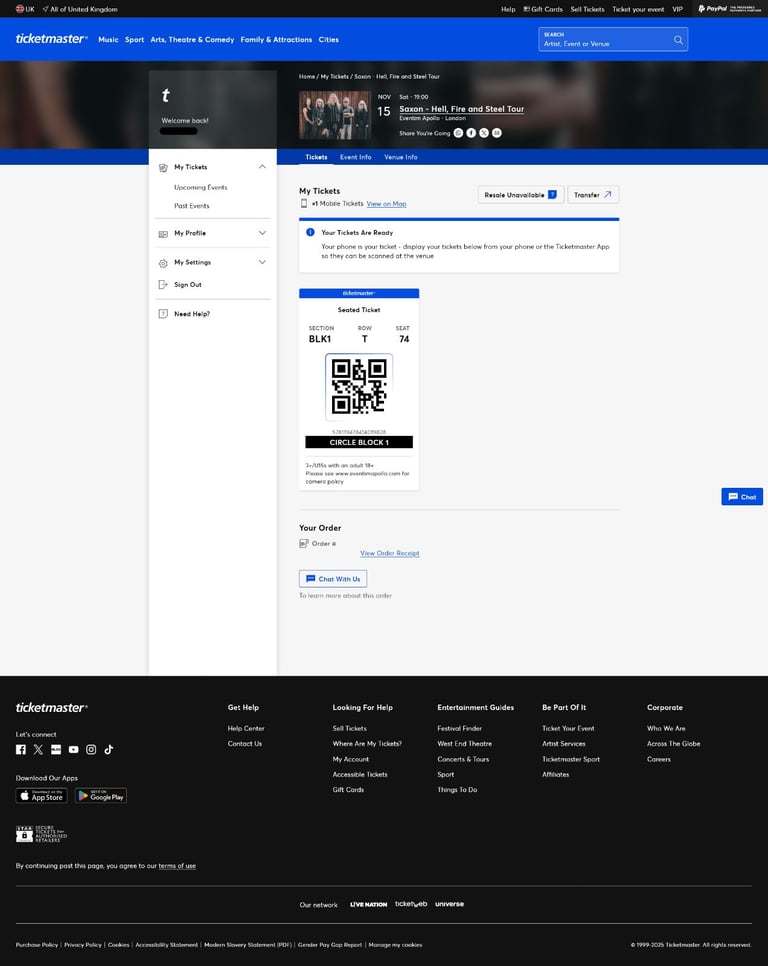Viewport: 768px width, 966px height.
Task: Expand the My Profile section chevron
Action: tap(262, 233)
